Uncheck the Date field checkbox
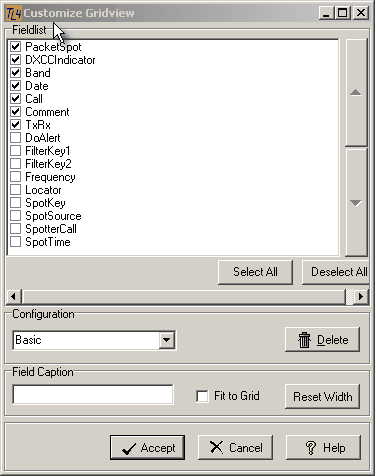375x476 pixels. click(15, 86)
